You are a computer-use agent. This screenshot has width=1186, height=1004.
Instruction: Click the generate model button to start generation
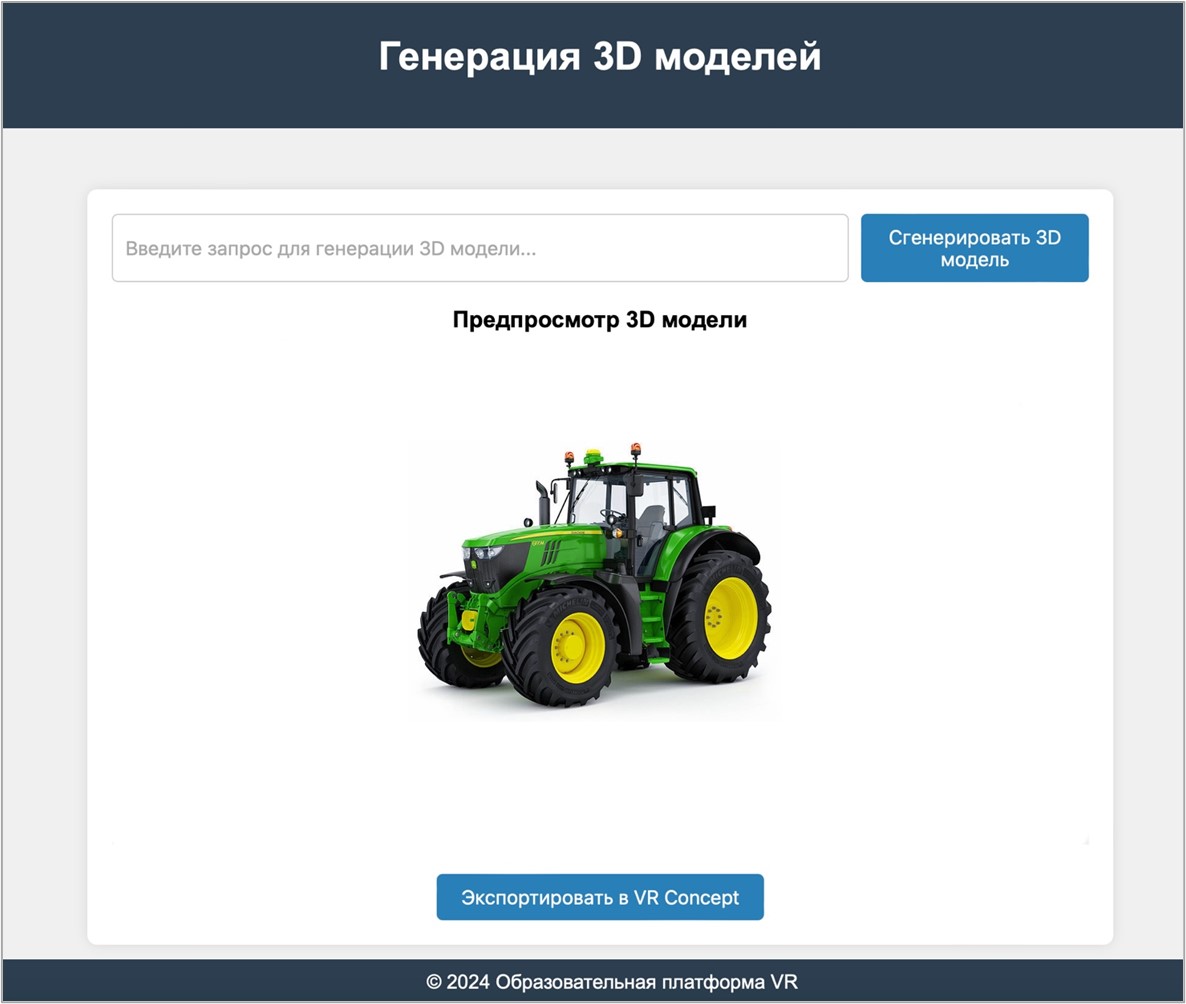(x=974, y=248)
